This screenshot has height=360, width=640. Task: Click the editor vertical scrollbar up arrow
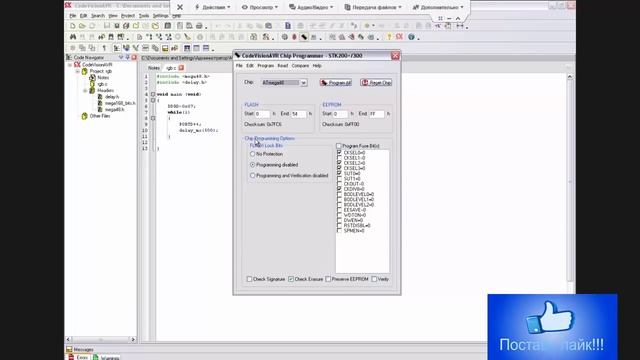(x=570, y=77)
